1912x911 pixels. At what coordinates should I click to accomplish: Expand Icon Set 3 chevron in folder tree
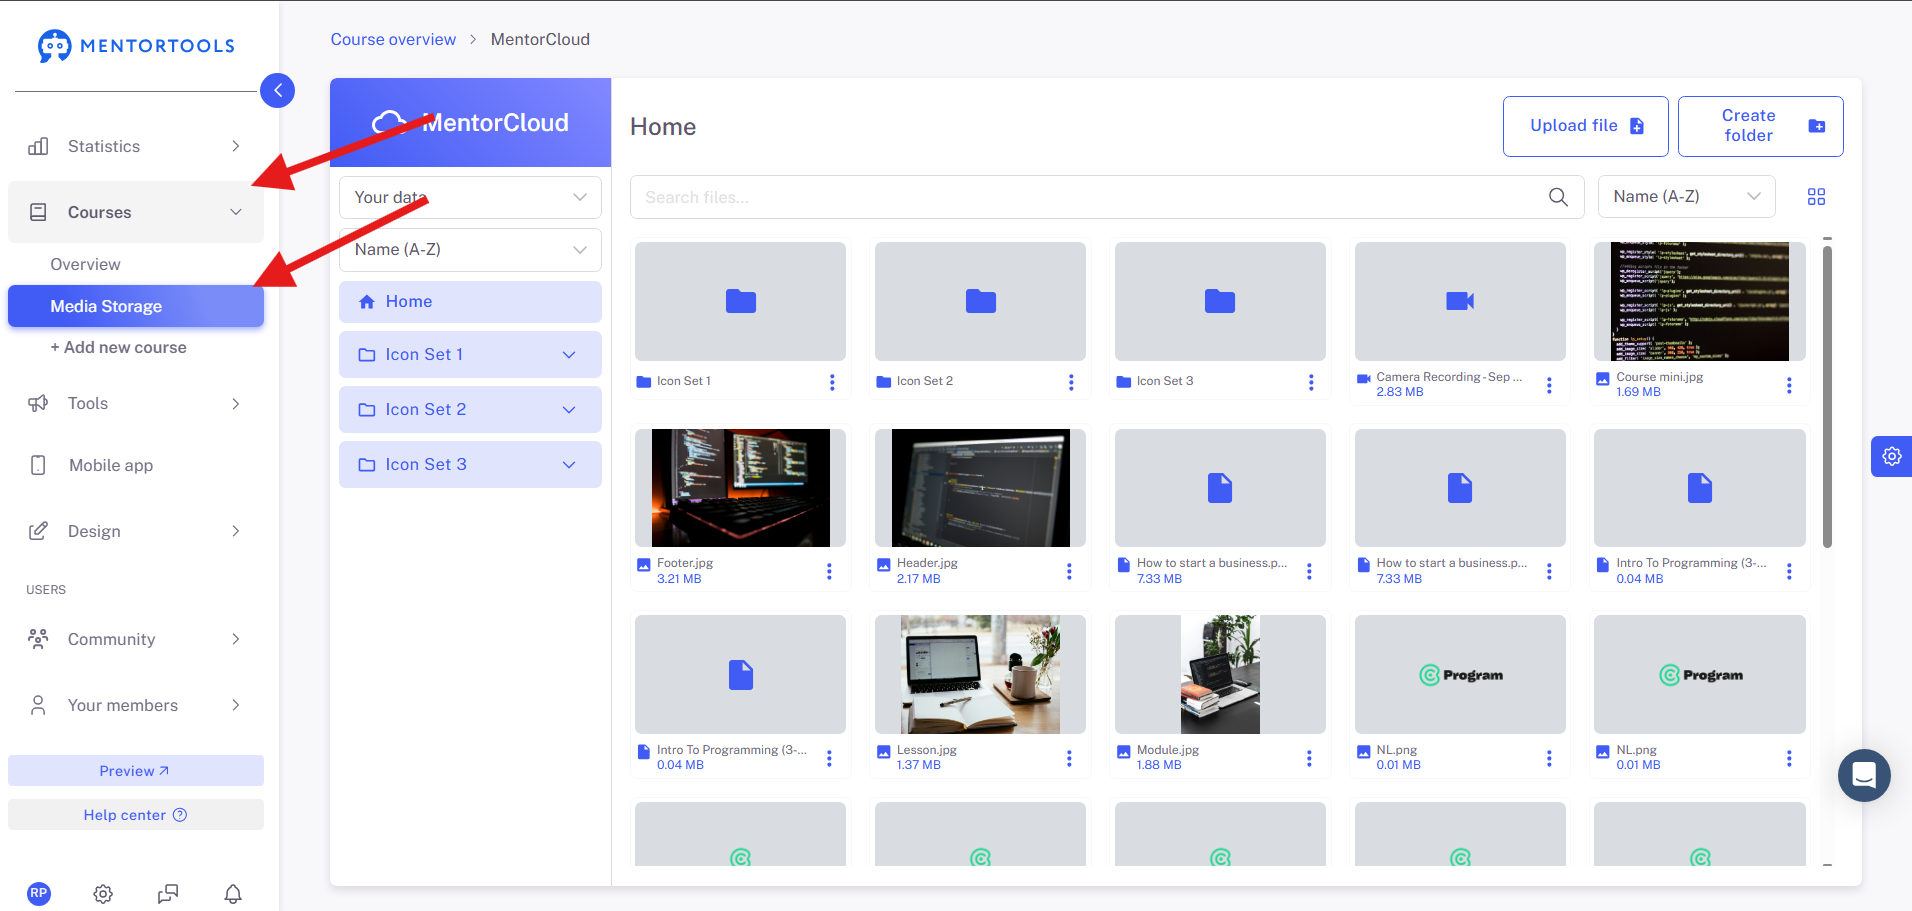[x=569, y=465]
